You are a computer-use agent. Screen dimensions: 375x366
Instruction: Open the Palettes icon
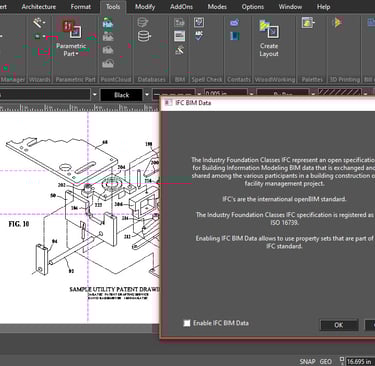[308, 22]
